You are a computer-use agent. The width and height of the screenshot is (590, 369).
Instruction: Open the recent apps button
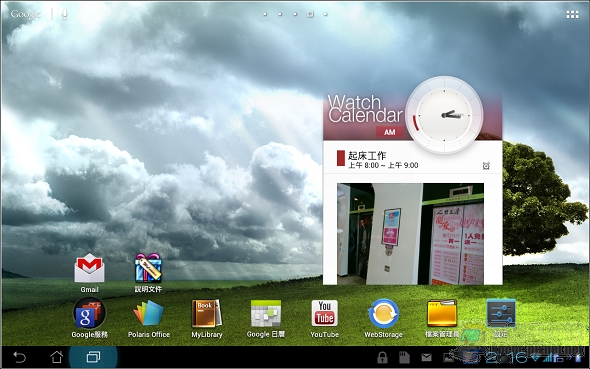(x=93, y=357)
